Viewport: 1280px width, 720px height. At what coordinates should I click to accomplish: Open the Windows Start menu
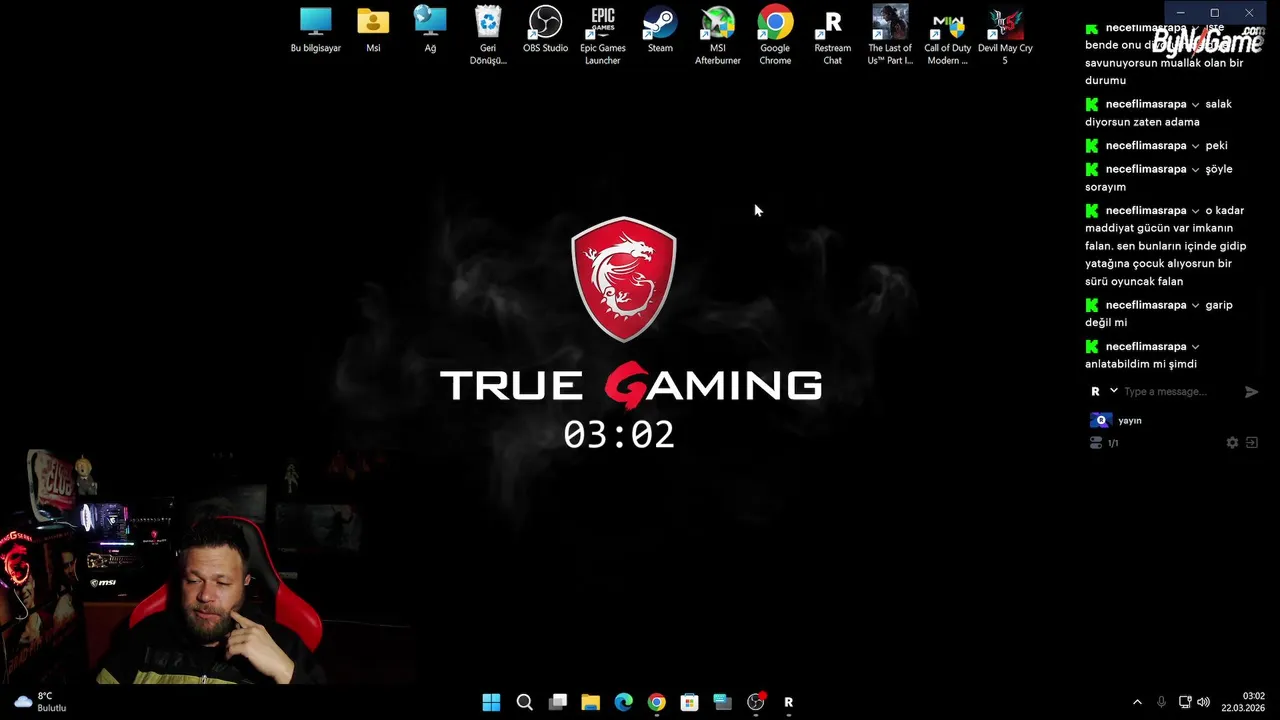click(491, 702)
